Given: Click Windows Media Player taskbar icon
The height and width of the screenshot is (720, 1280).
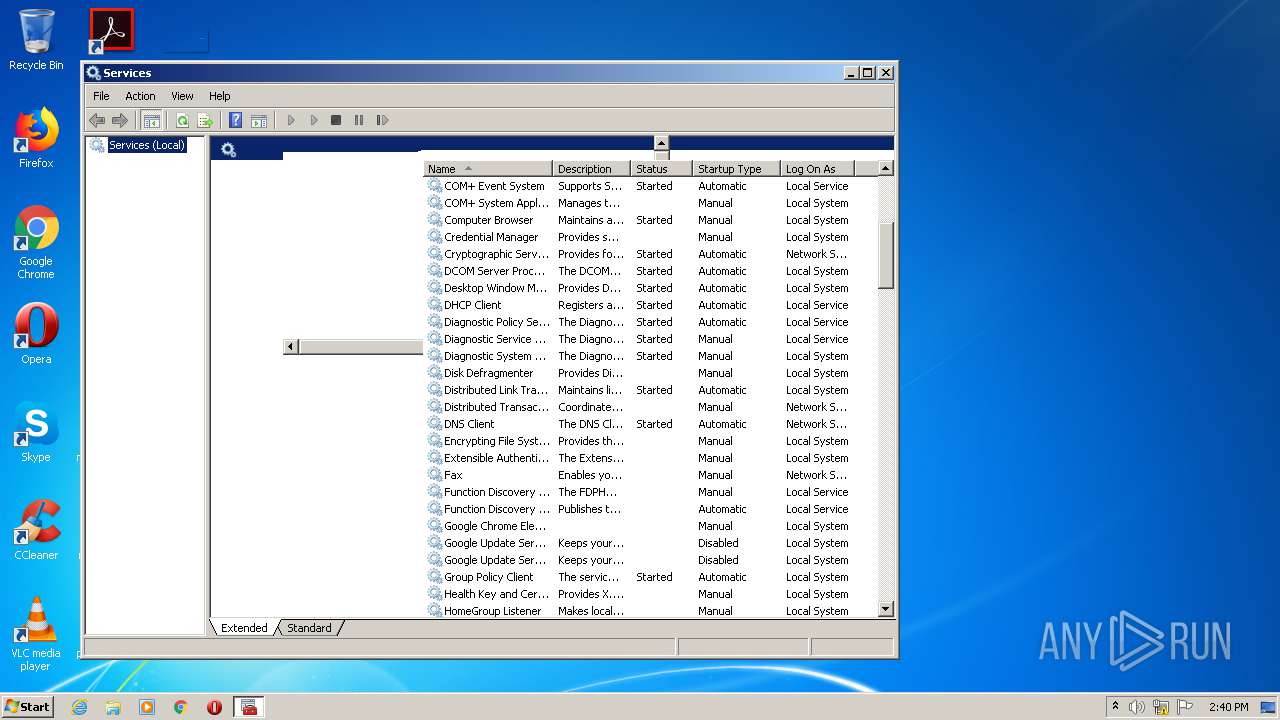Looking at the screenshot, I should click(147, 707).
